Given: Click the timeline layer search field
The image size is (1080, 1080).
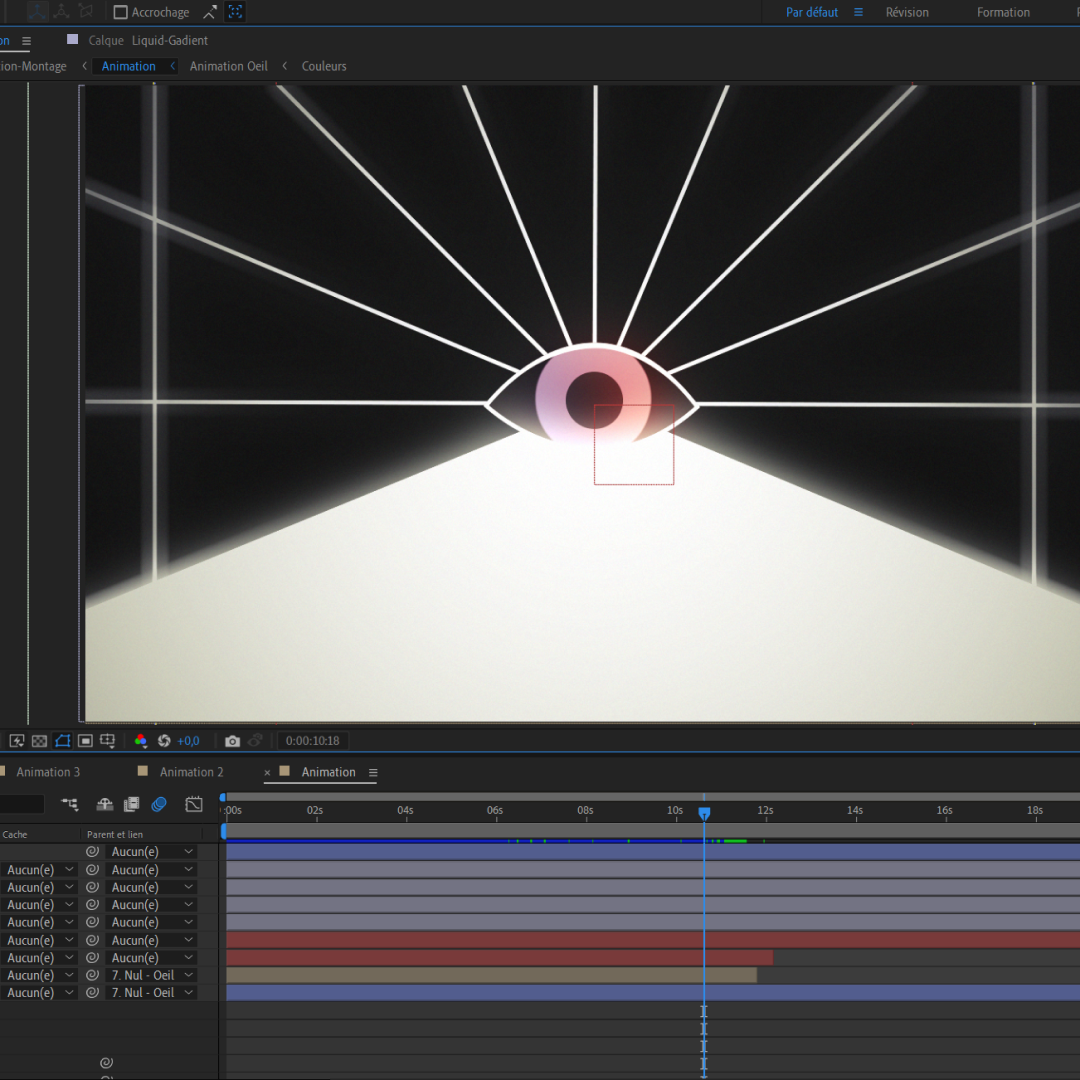Looking at the screenshot, I should 21,804.
